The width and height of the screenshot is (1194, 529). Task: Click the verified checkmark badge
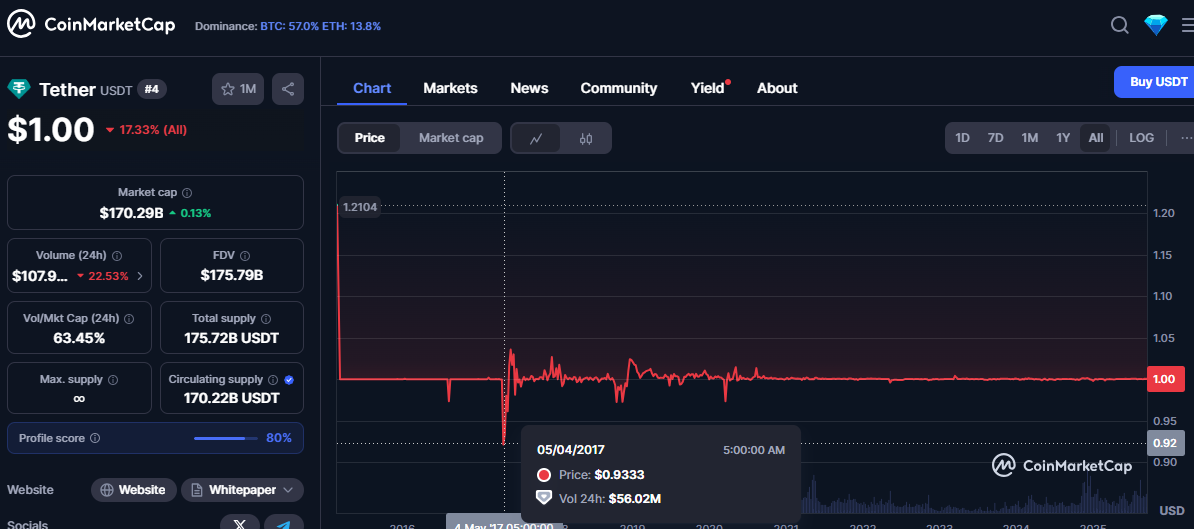pyautogui.click(x=289, y=379)
